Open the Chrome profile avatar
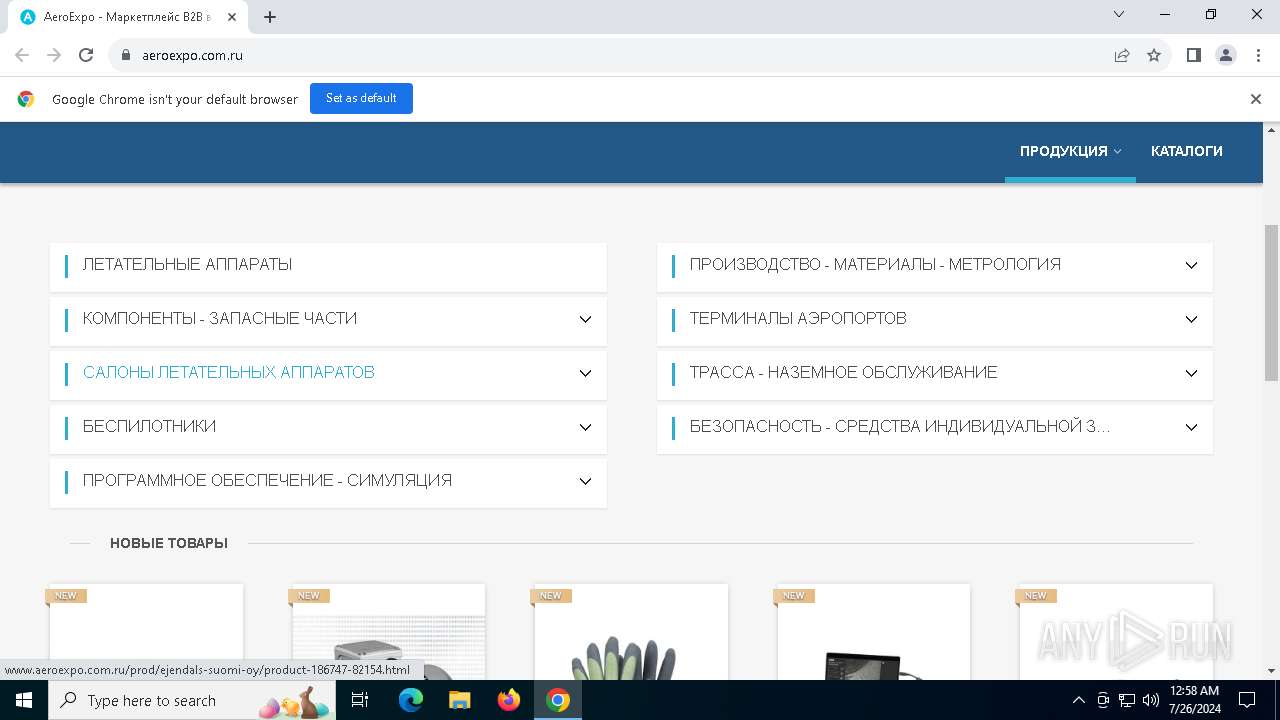The image size is (1280, 720). [x=1226, y=55]
